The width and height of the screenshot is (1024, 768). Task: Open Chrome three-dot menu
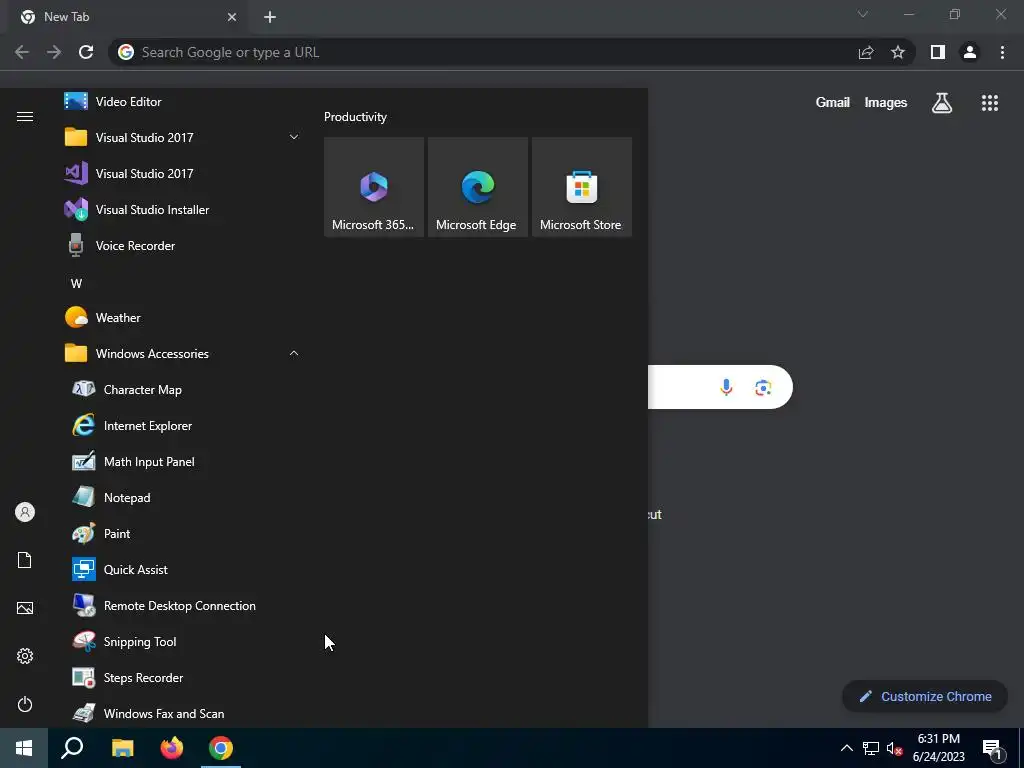coord(1002,52)
